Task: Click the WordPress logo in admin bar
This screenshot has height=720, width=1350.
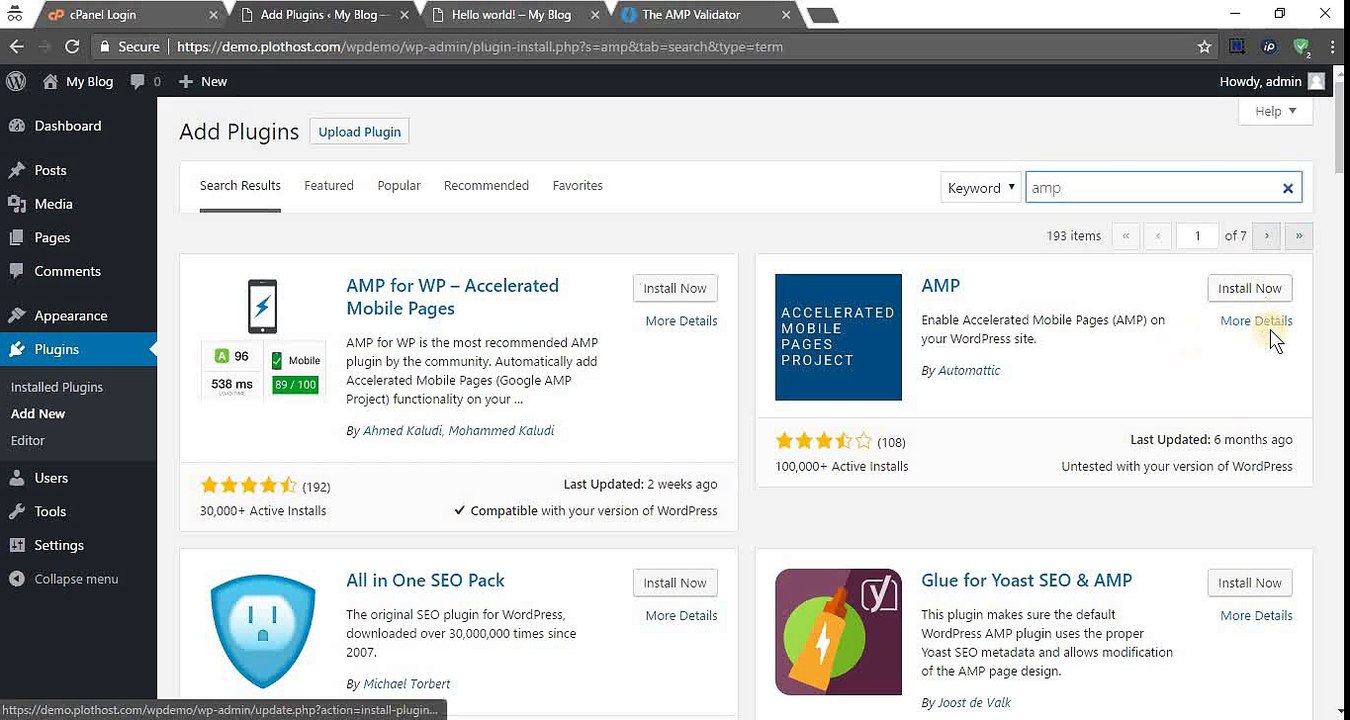Action: [x=16, y=82]
